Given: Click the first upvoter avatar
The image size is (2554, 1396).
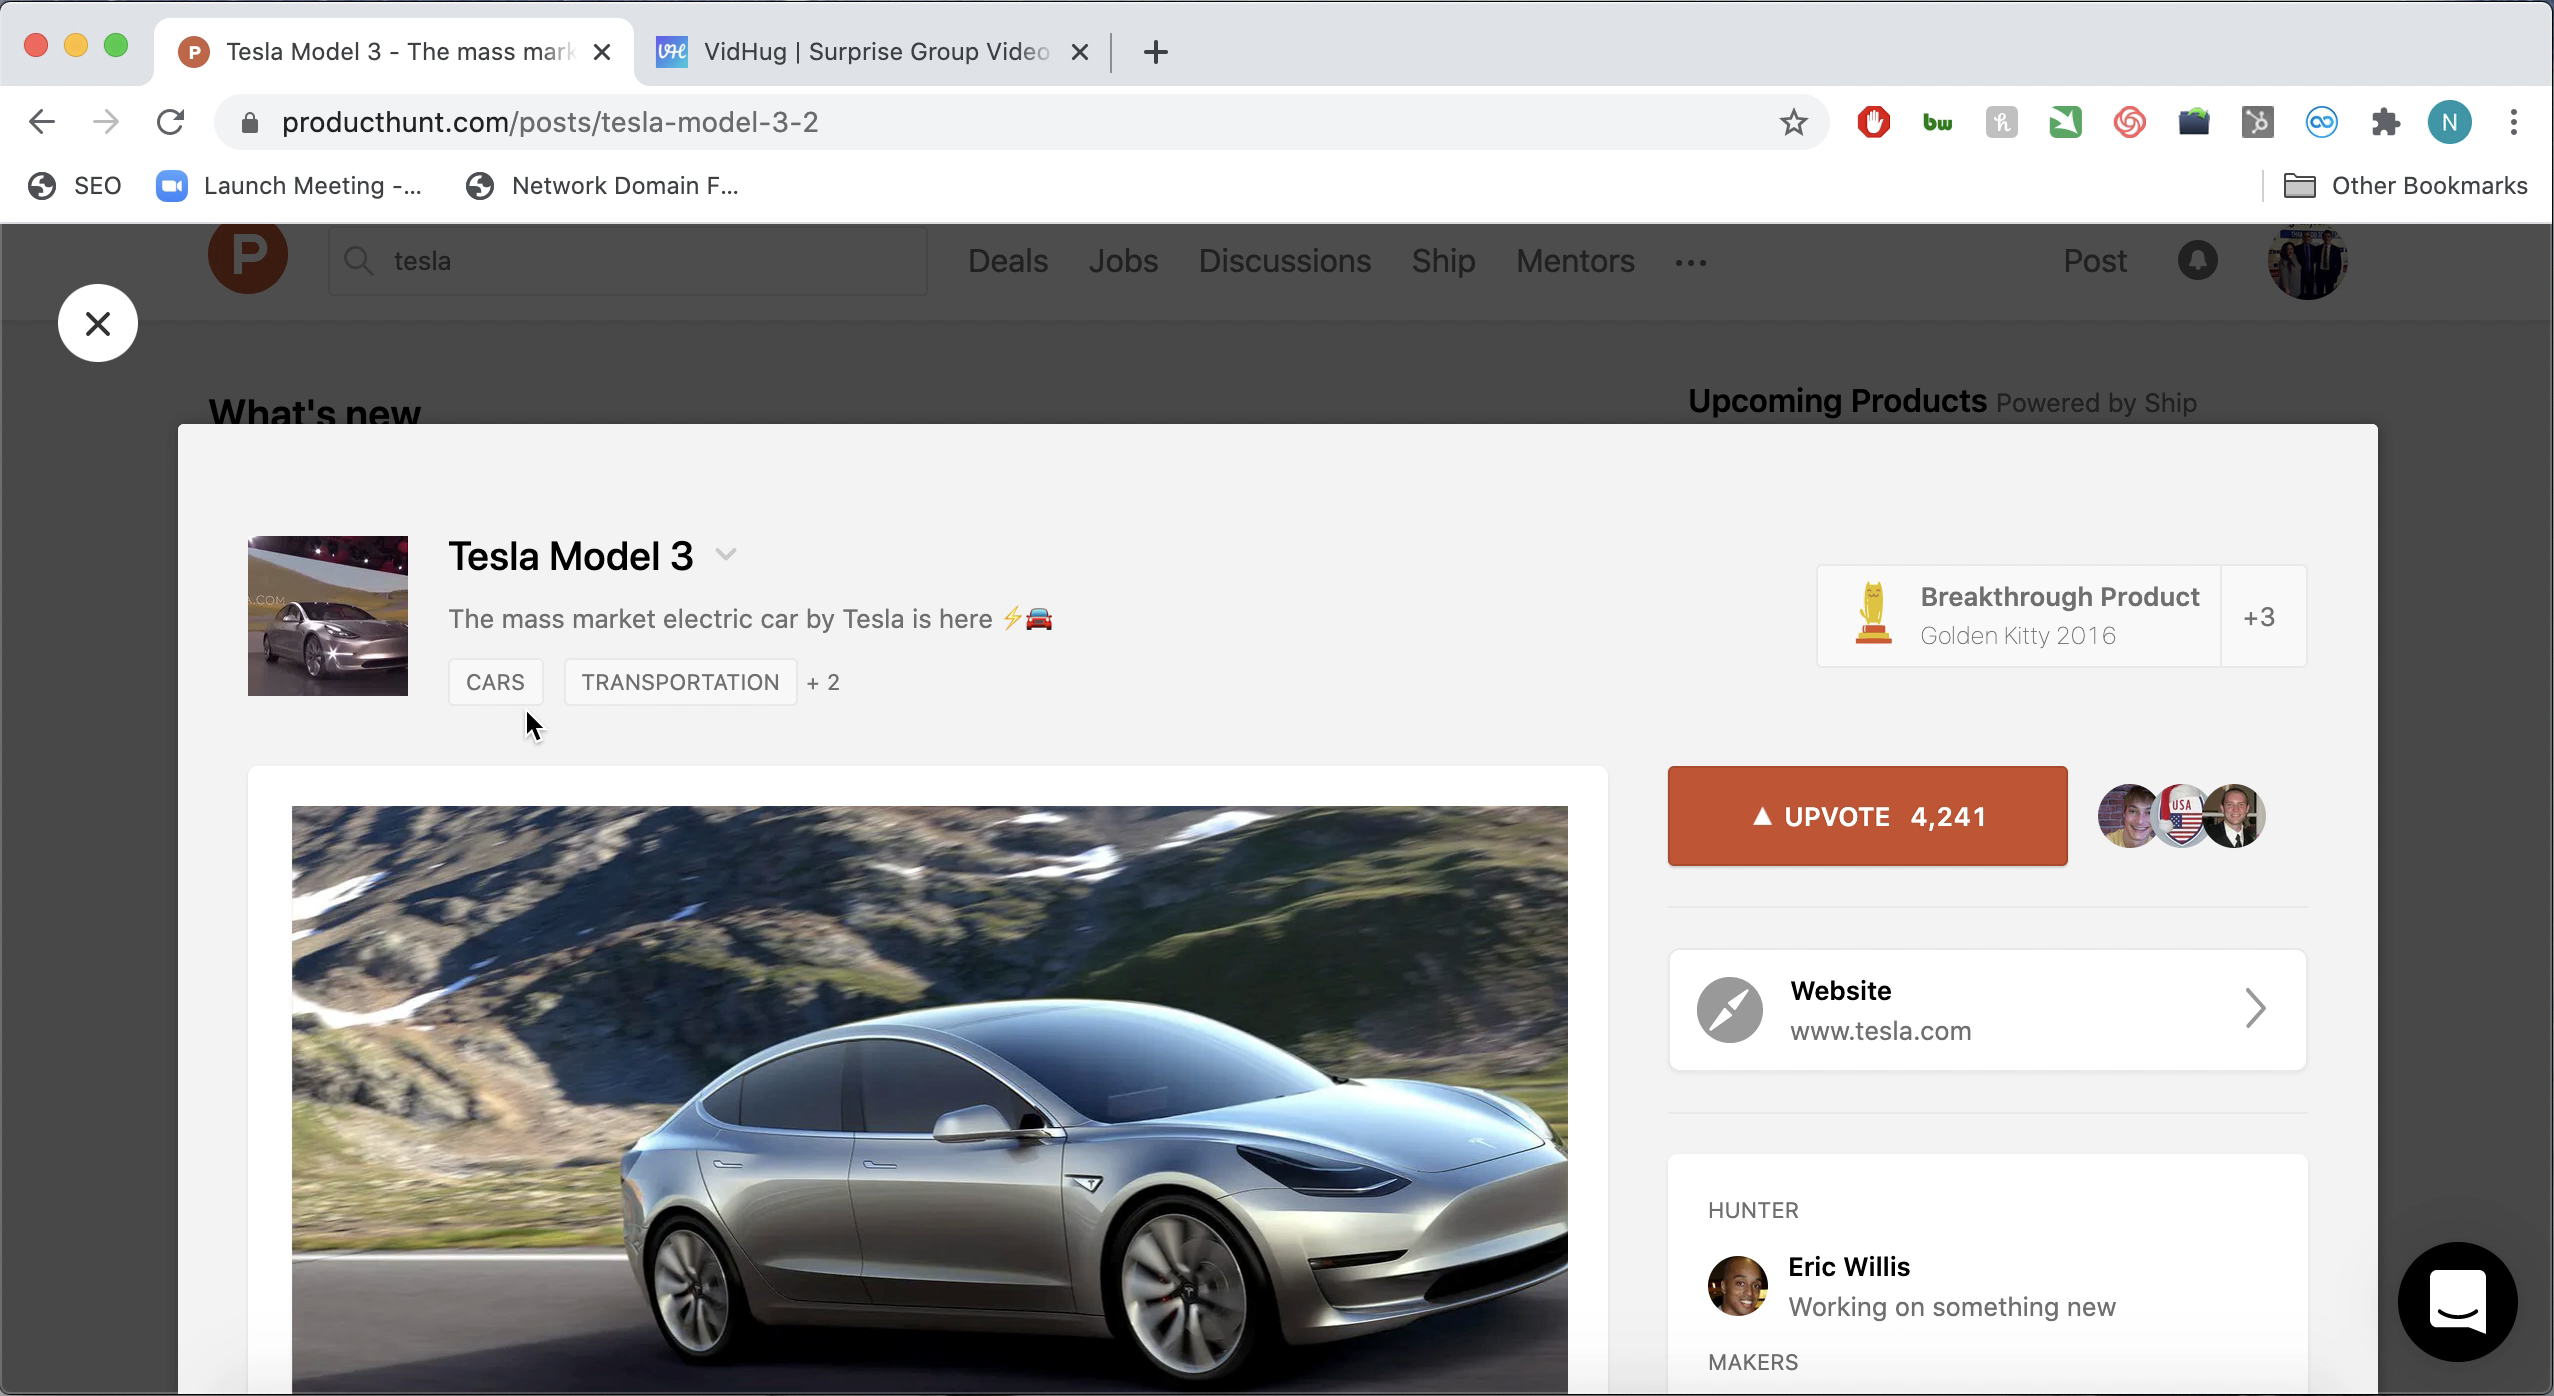Looking at the screenshot, I should click(2126, 816).
